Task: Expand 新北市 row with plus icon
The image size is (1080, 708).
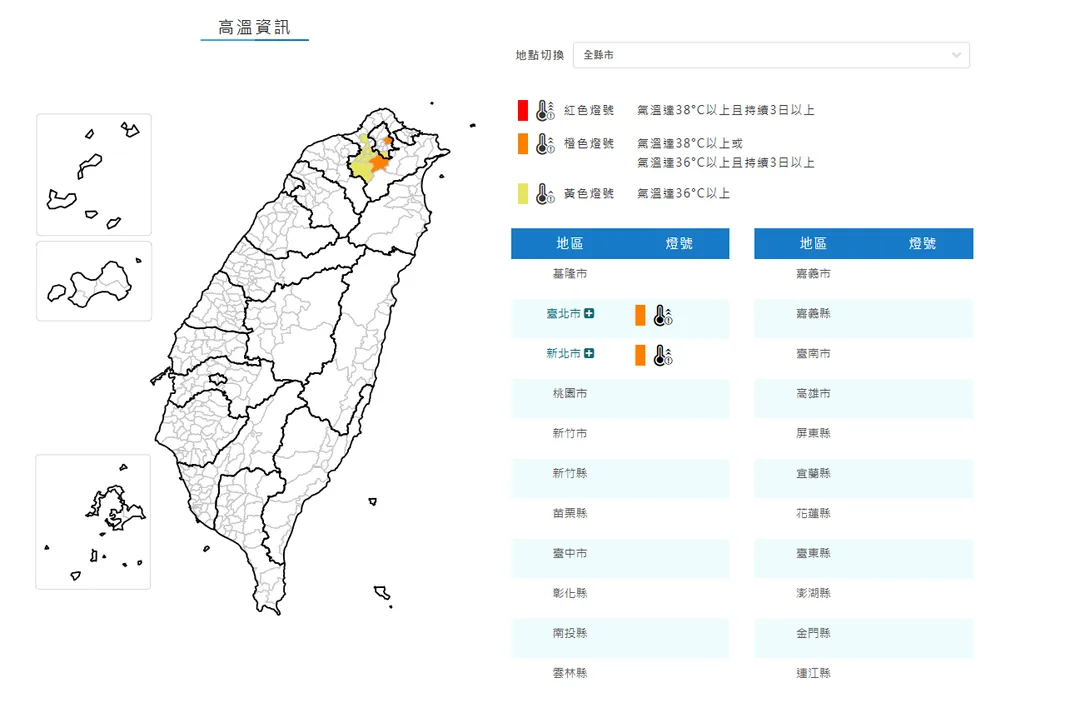Action: pos(589,353)
